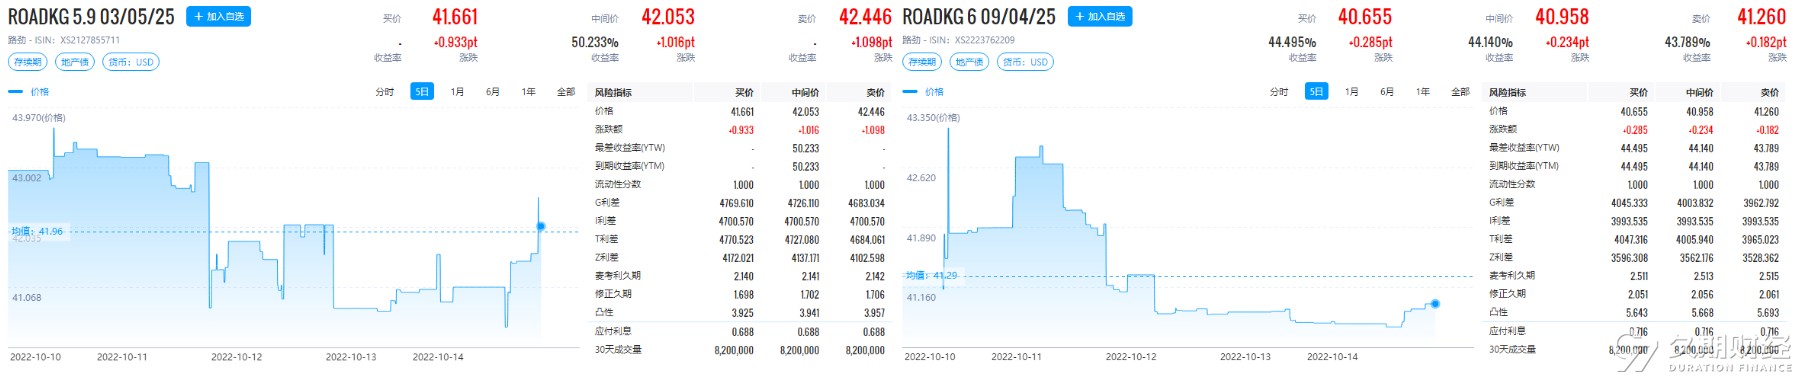1797x377 pixels.
Task: Click 均值: 41.29 label on right chart
Action: coord(931,275)
